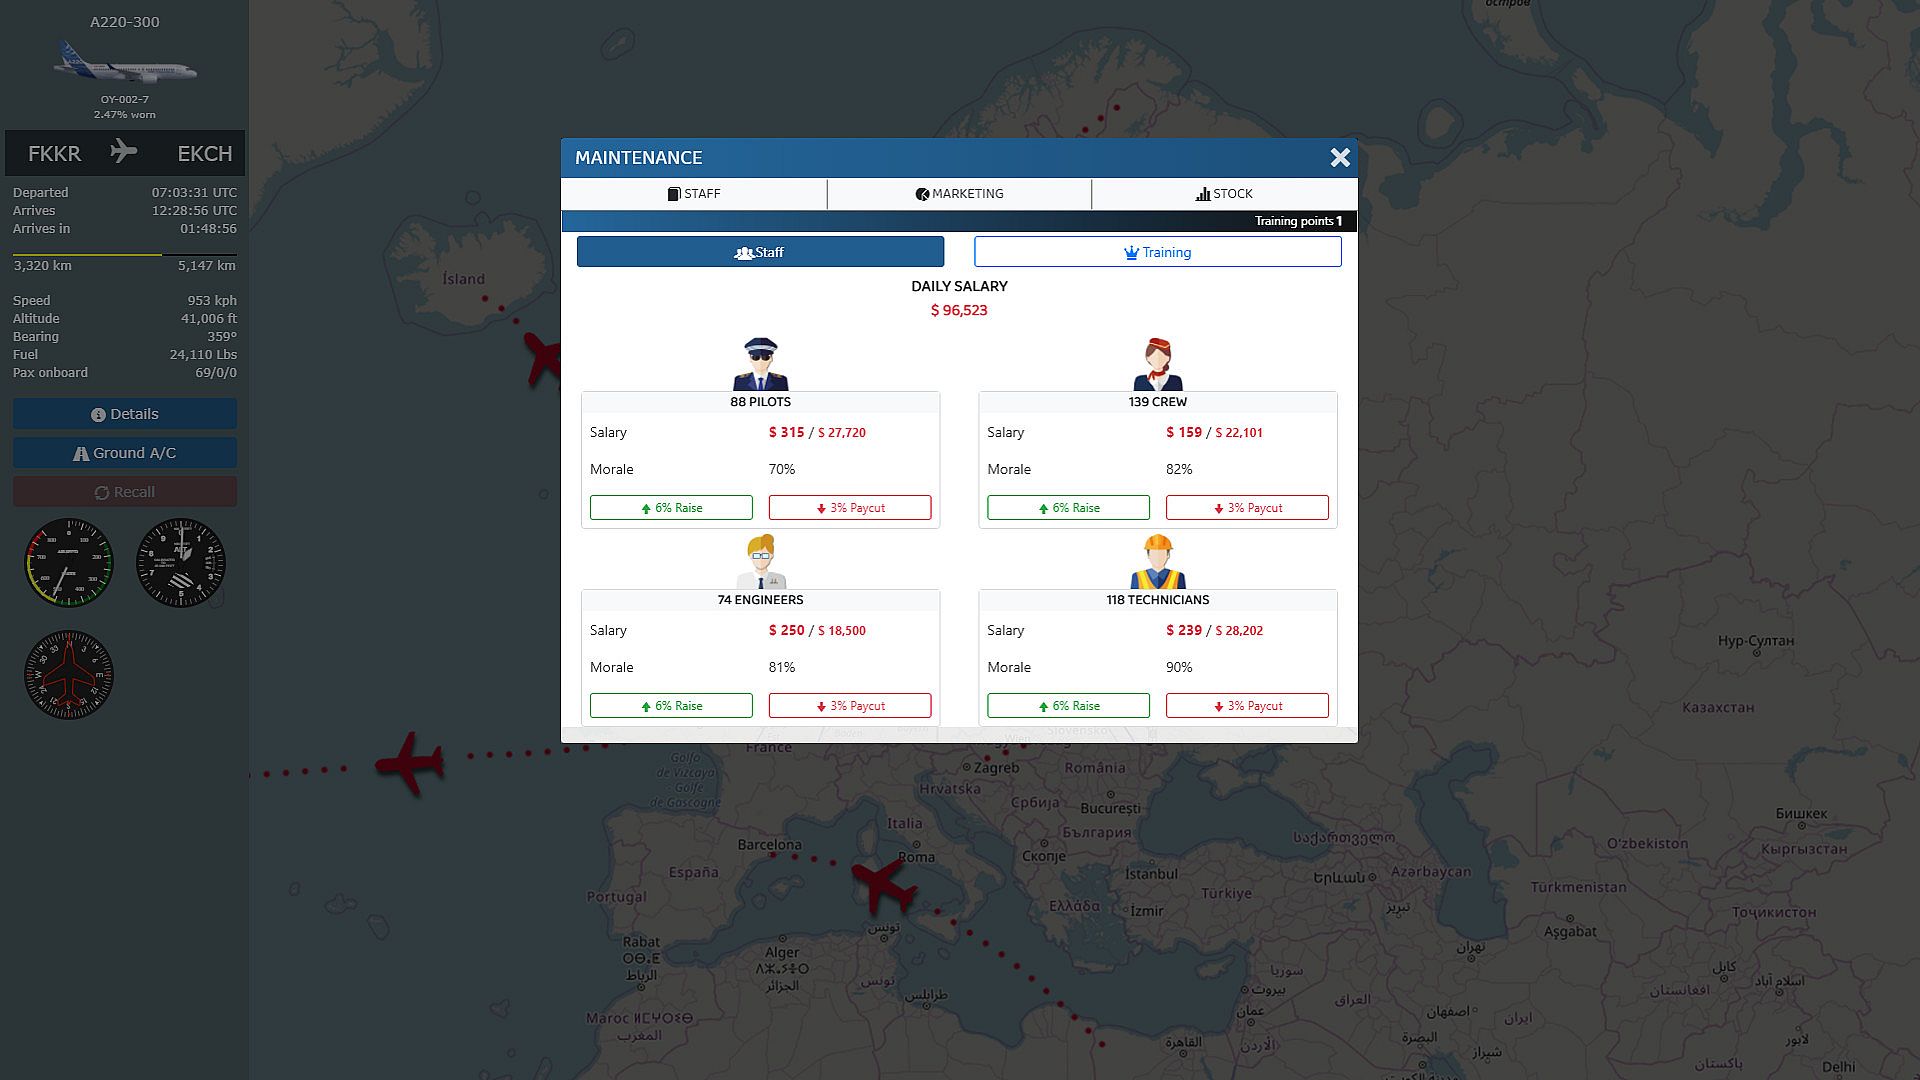This screenshot has width=1920, height=1080.
Task: Close the Maintenance dialog
Action: click(x=1340, y=158)
